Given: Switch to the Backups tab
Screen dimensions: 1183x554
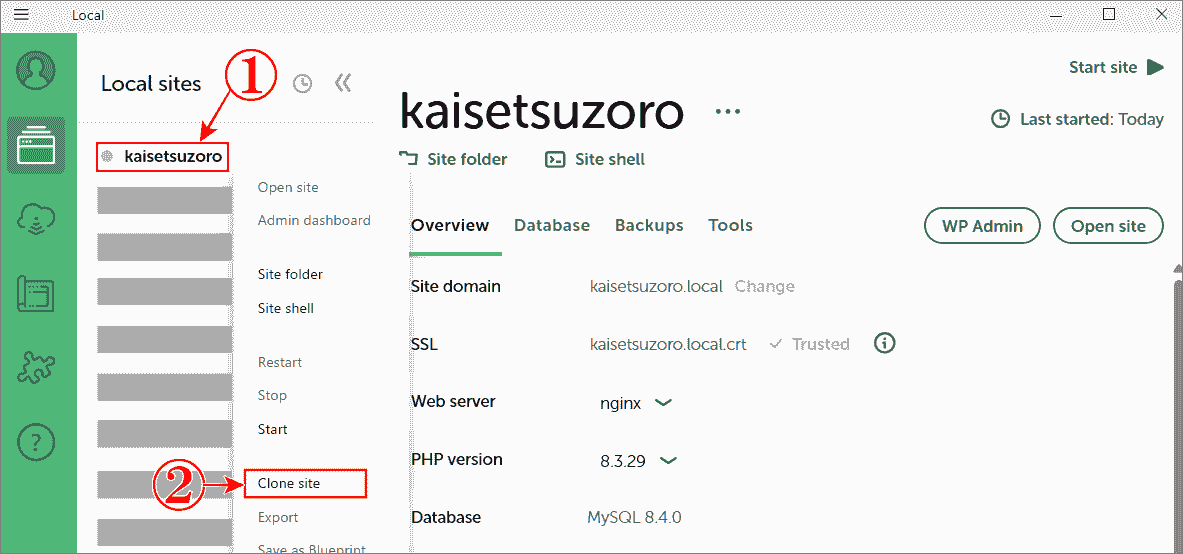Looking at the screenshot, I should click(649, 225).
